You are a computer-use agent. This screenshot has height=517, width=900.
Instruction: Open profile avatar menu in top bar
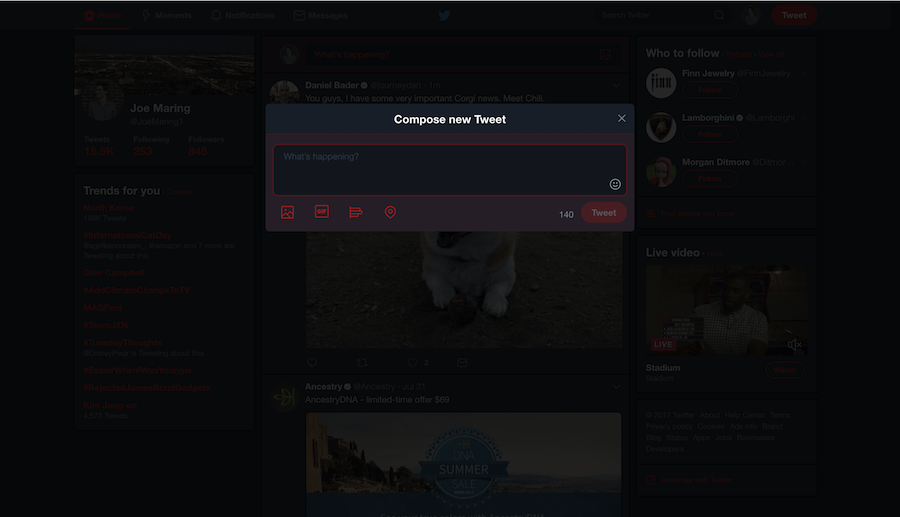tap(750, 16)
